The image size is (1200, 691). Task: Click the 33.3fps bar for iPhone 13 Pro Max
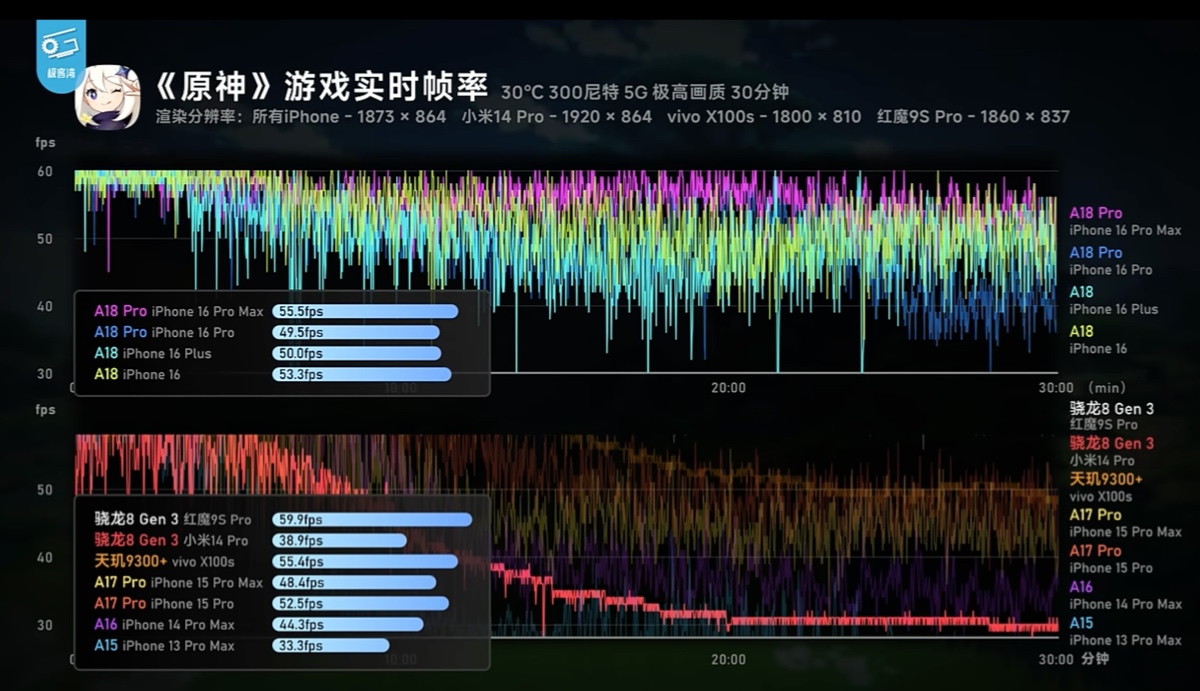coord(330,646)
